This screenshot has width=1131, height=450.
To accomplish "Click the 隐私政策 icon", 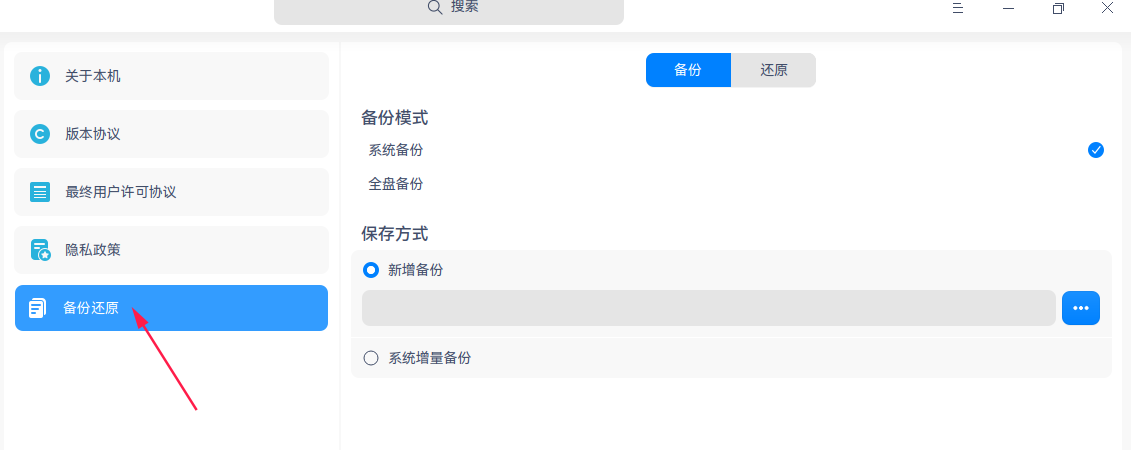I will coord(40,250).
